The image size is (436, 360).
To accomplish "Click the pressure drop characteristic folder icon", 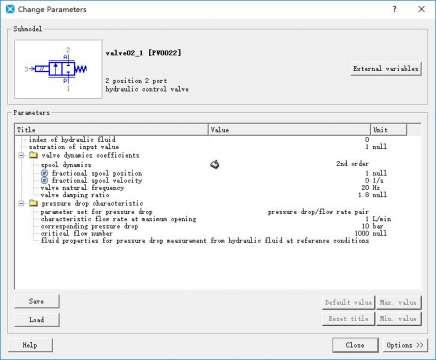I will pos(33,203).
